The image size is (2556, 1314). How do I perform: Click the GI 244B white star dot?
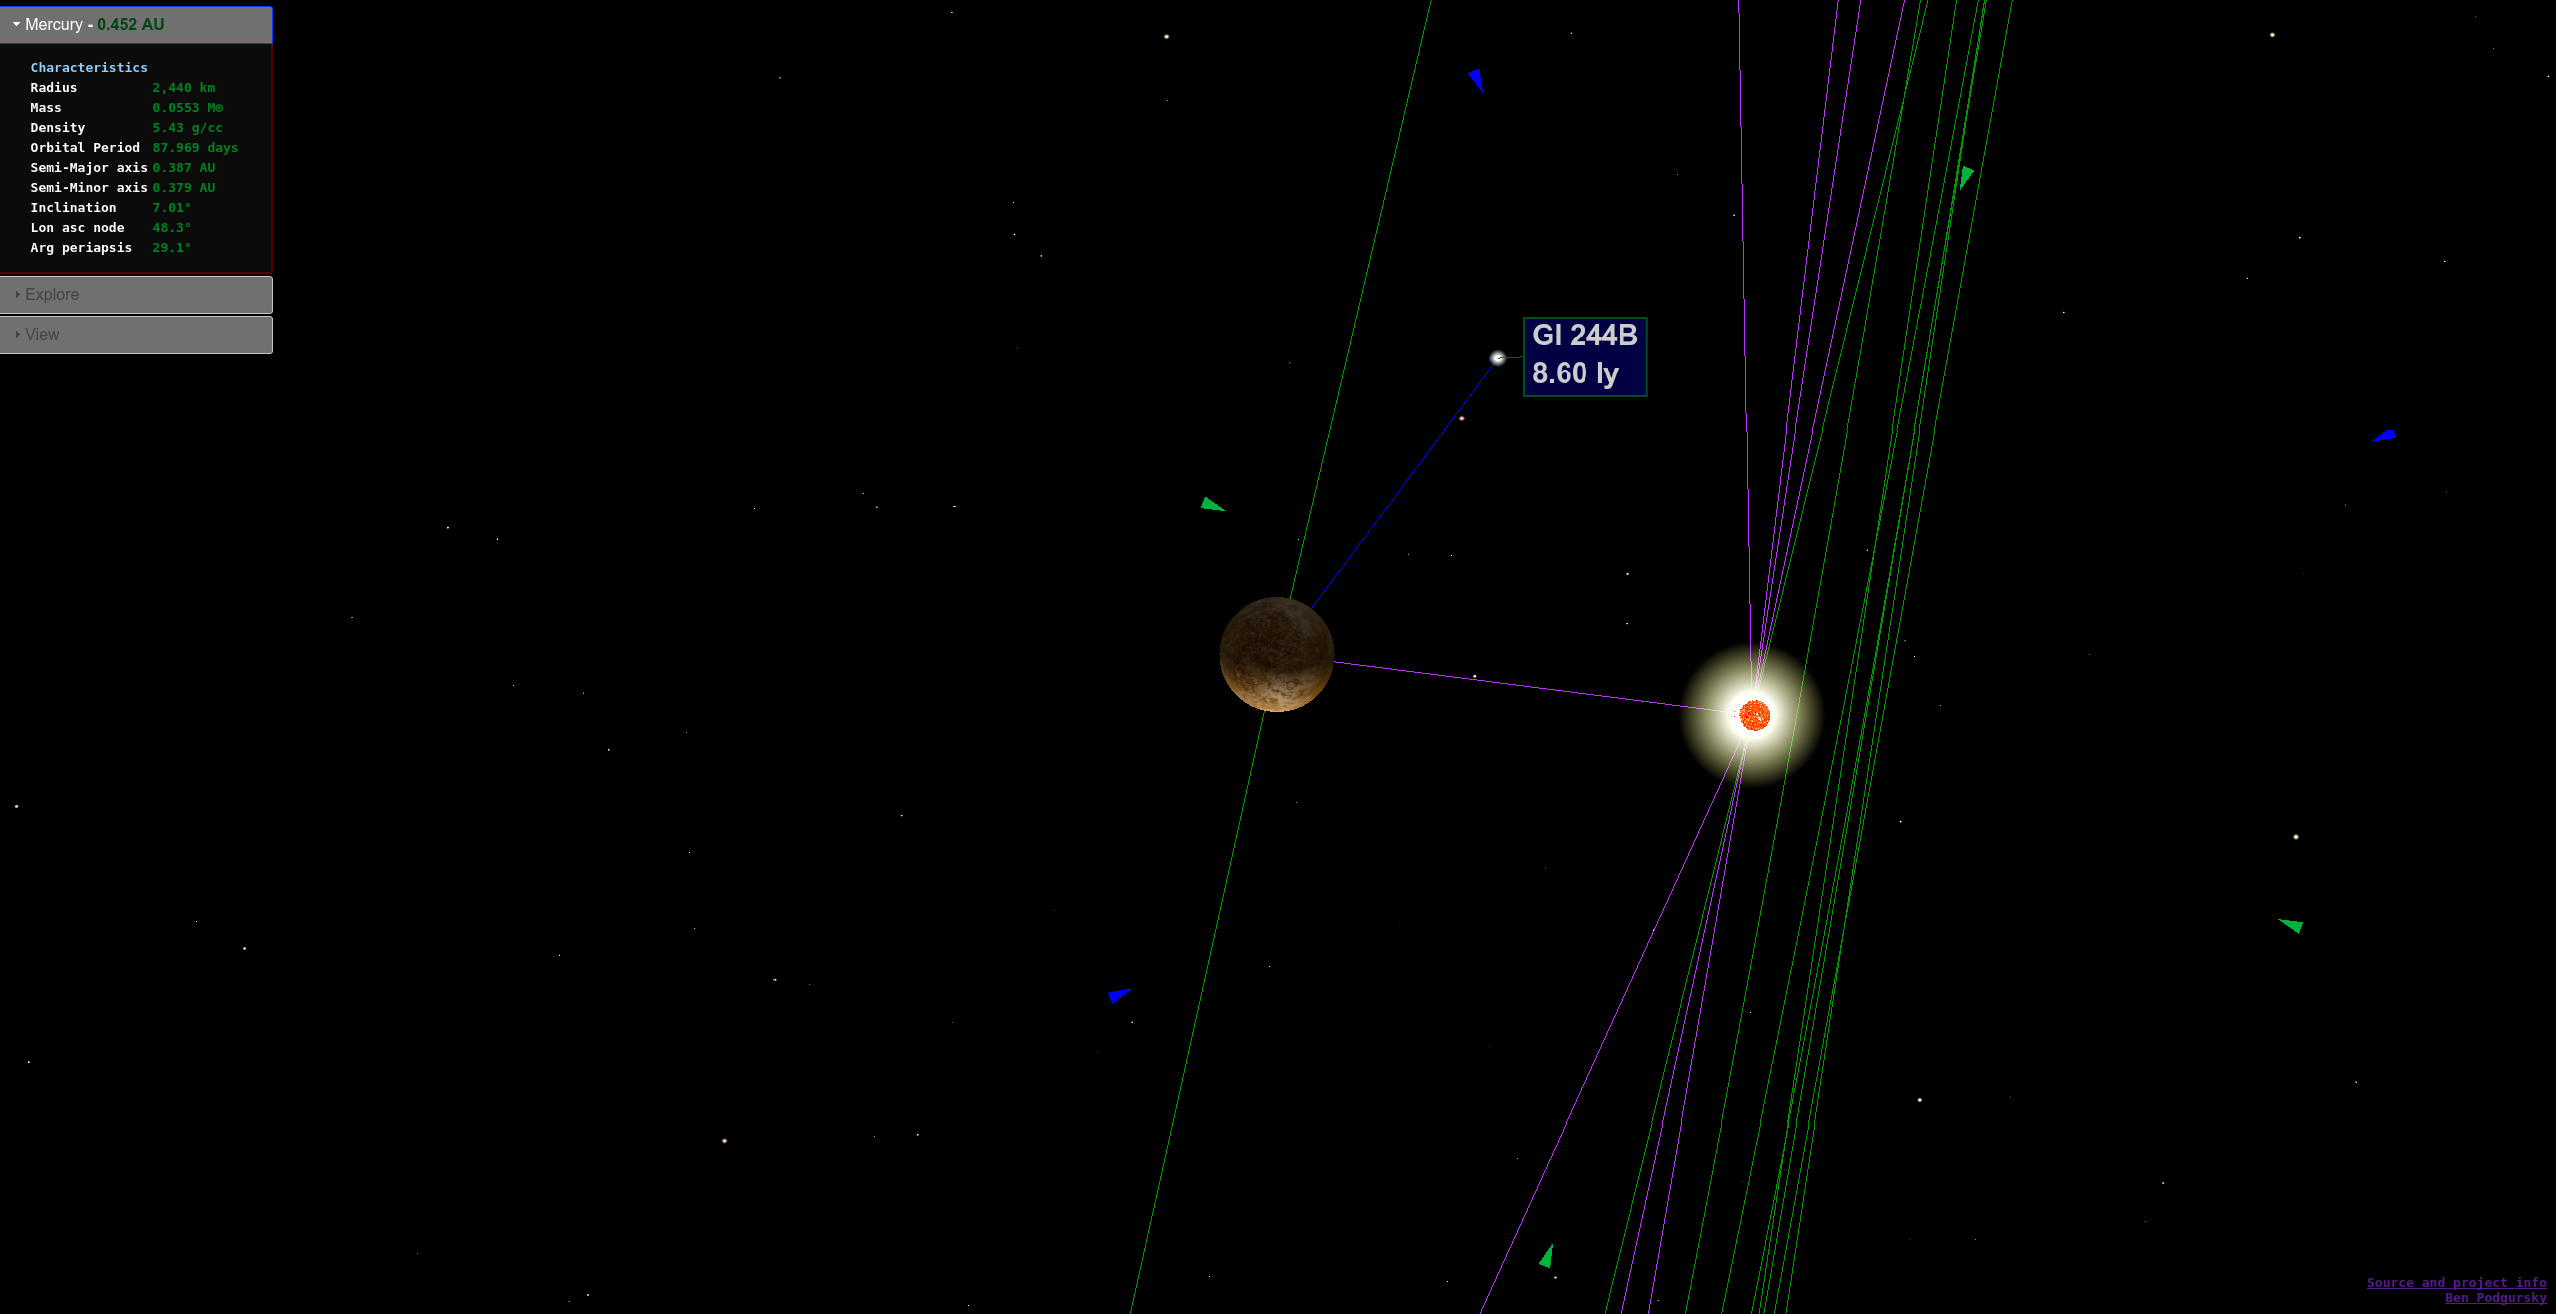click(1497, 358)
